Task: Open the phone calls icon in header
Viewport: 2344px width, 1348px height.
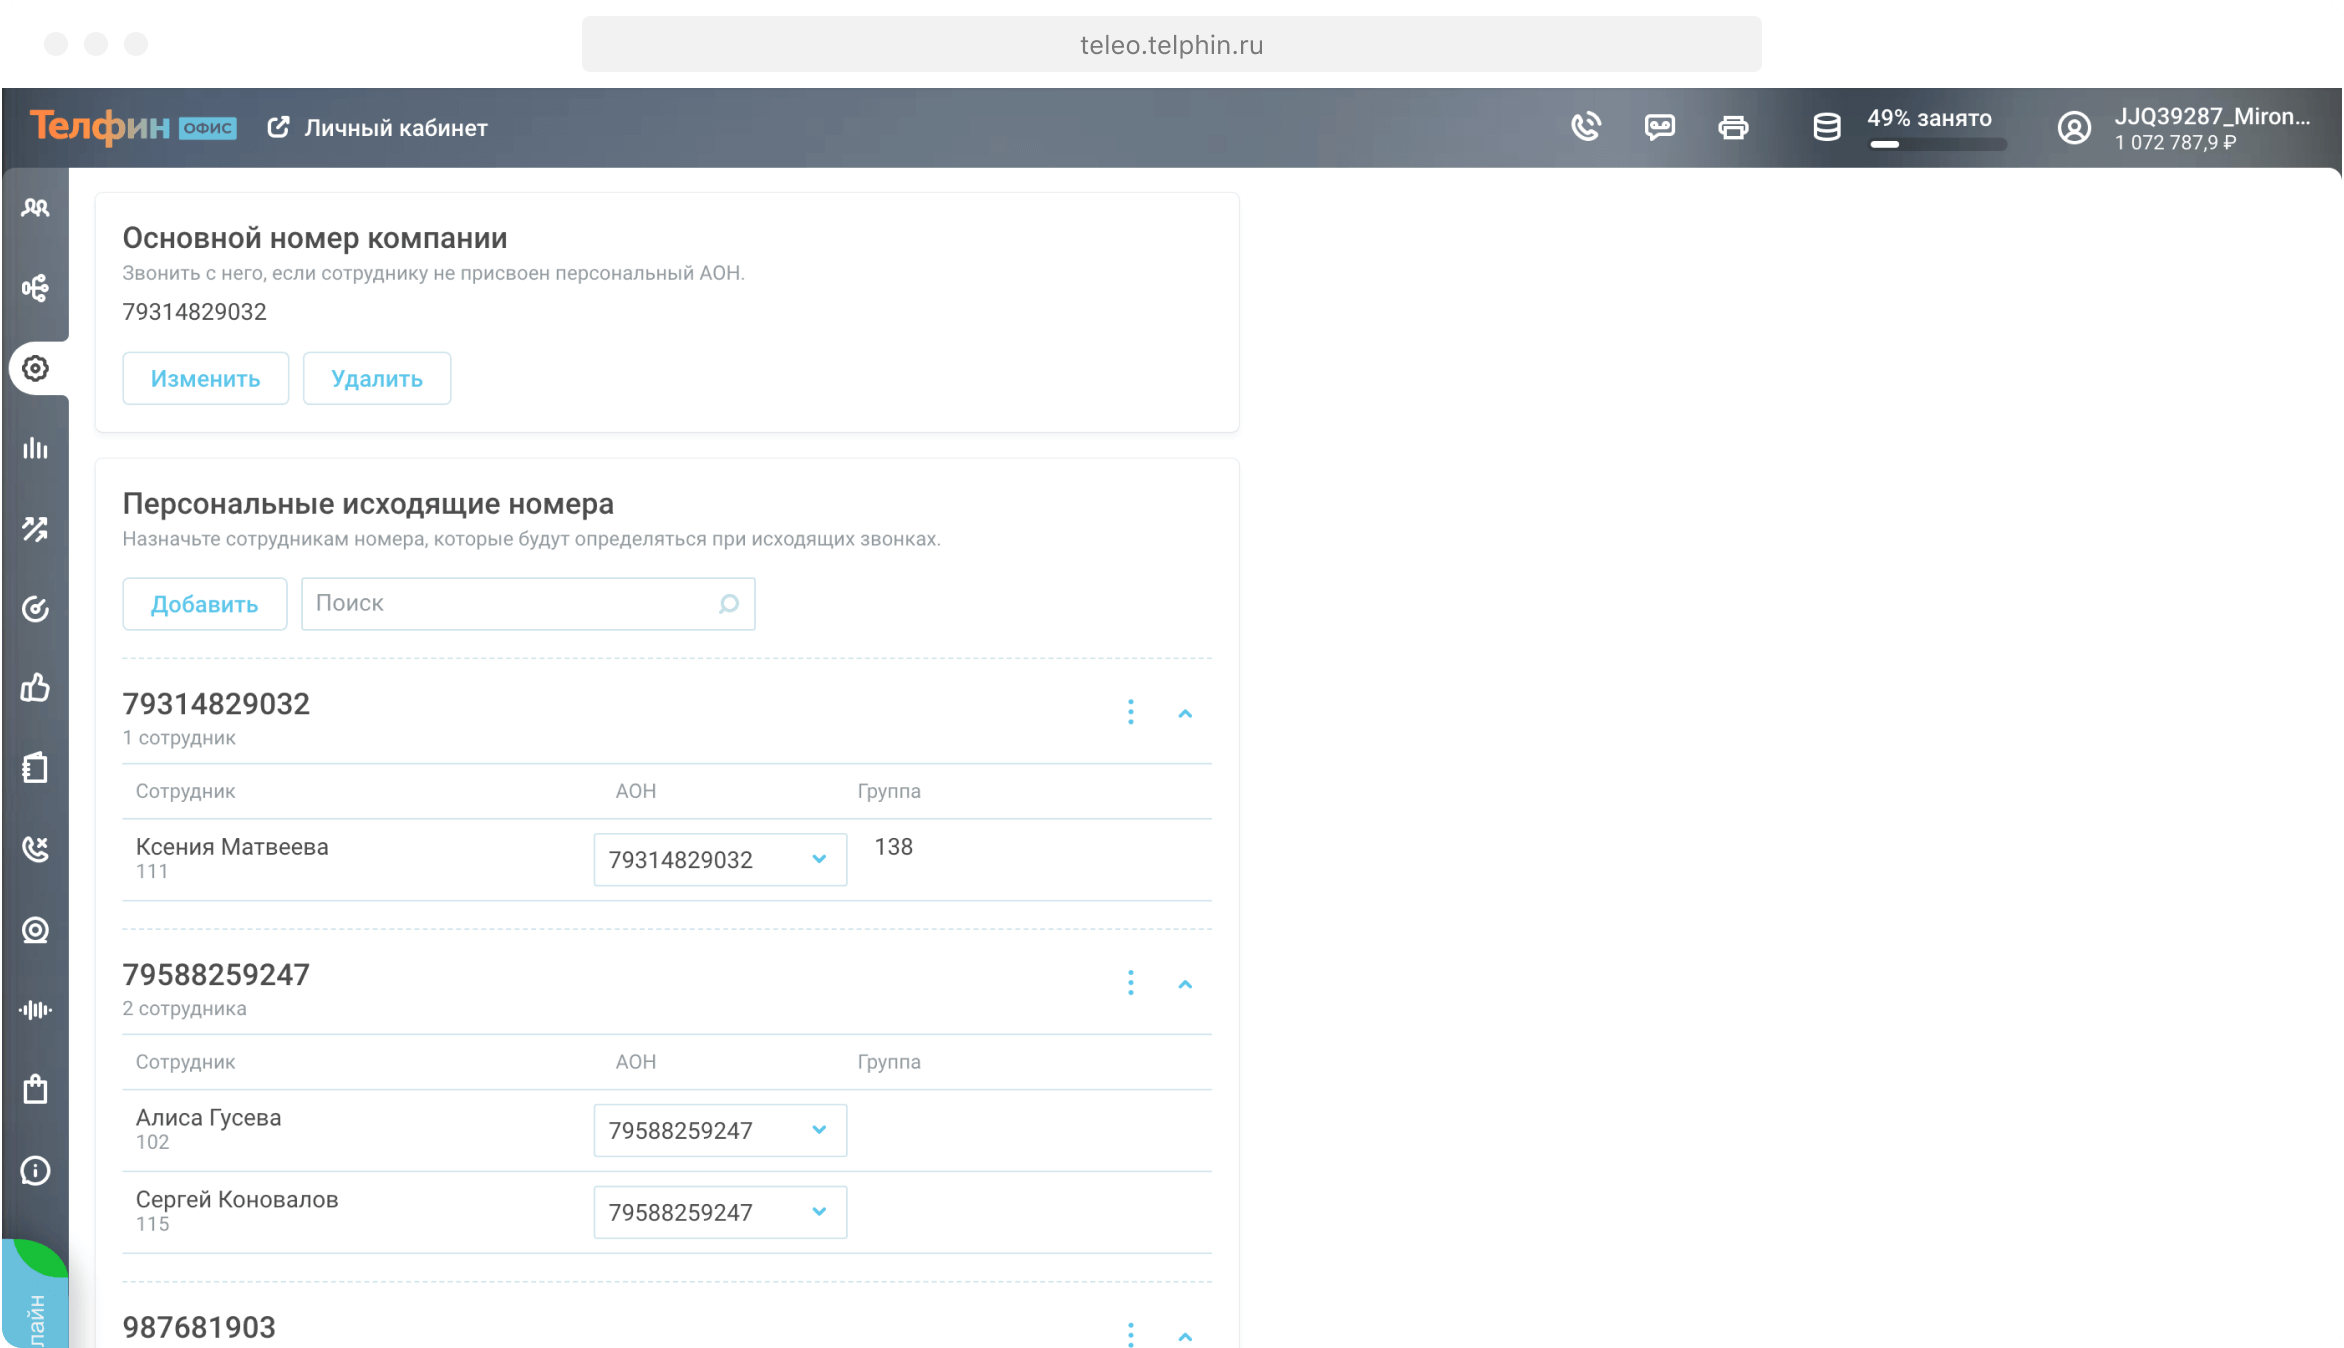Action: 1586,127
